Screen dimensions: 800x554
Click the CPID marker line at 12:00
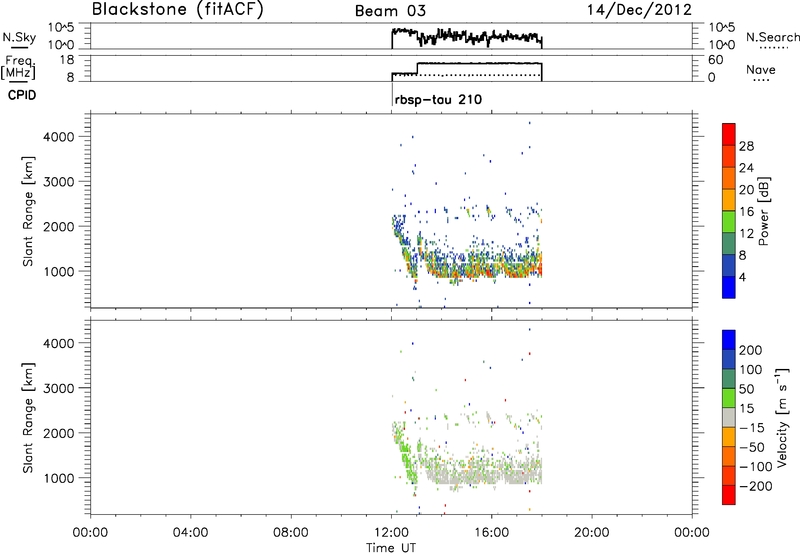[392, 95]
